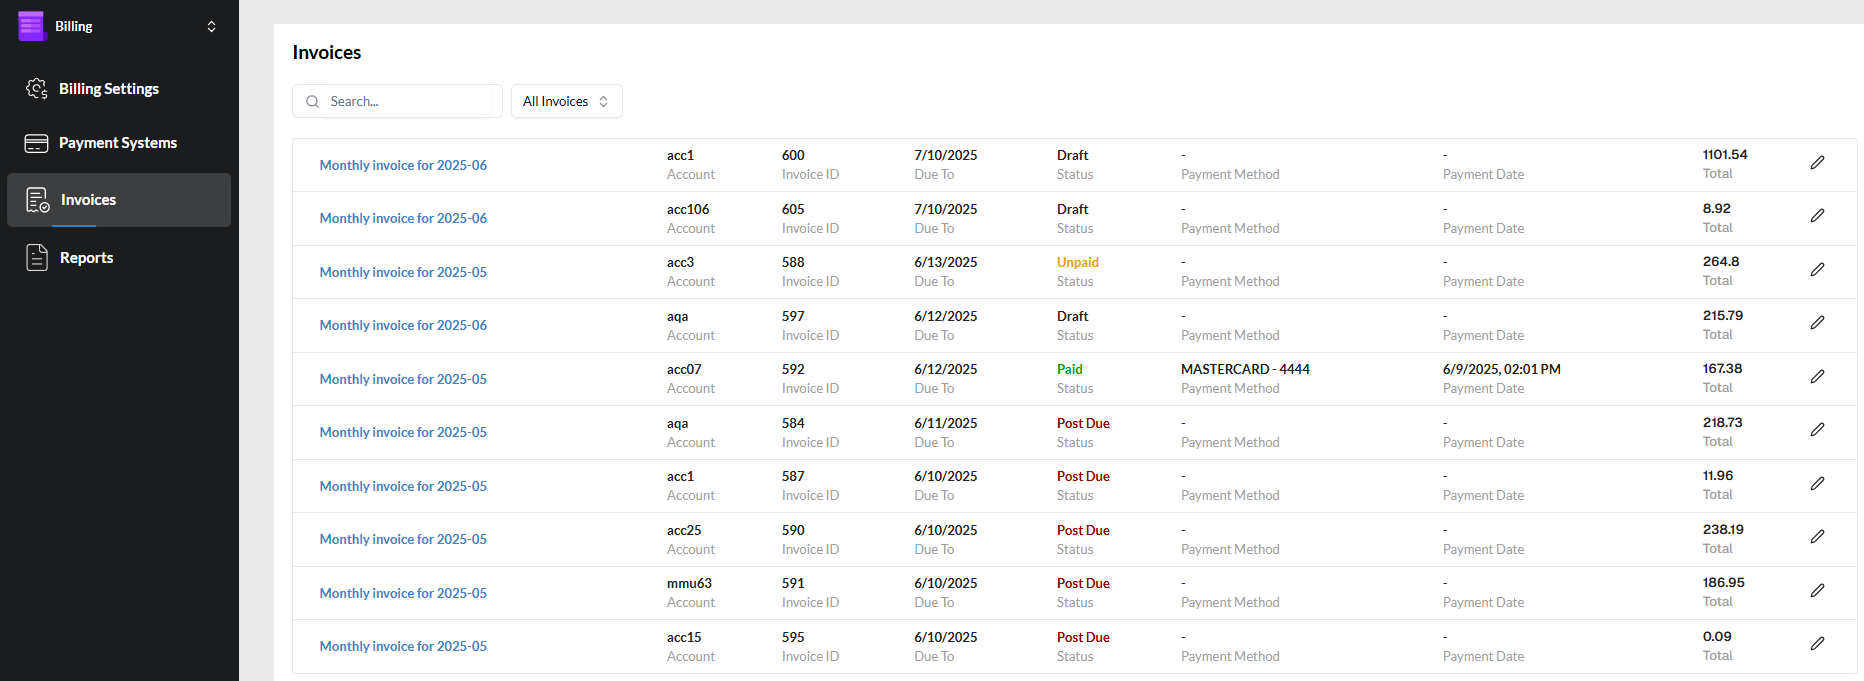The width and height of the screenshot is (1864, 681).
Task: Click the Reports document icon
Action: (x=37, y=258)
